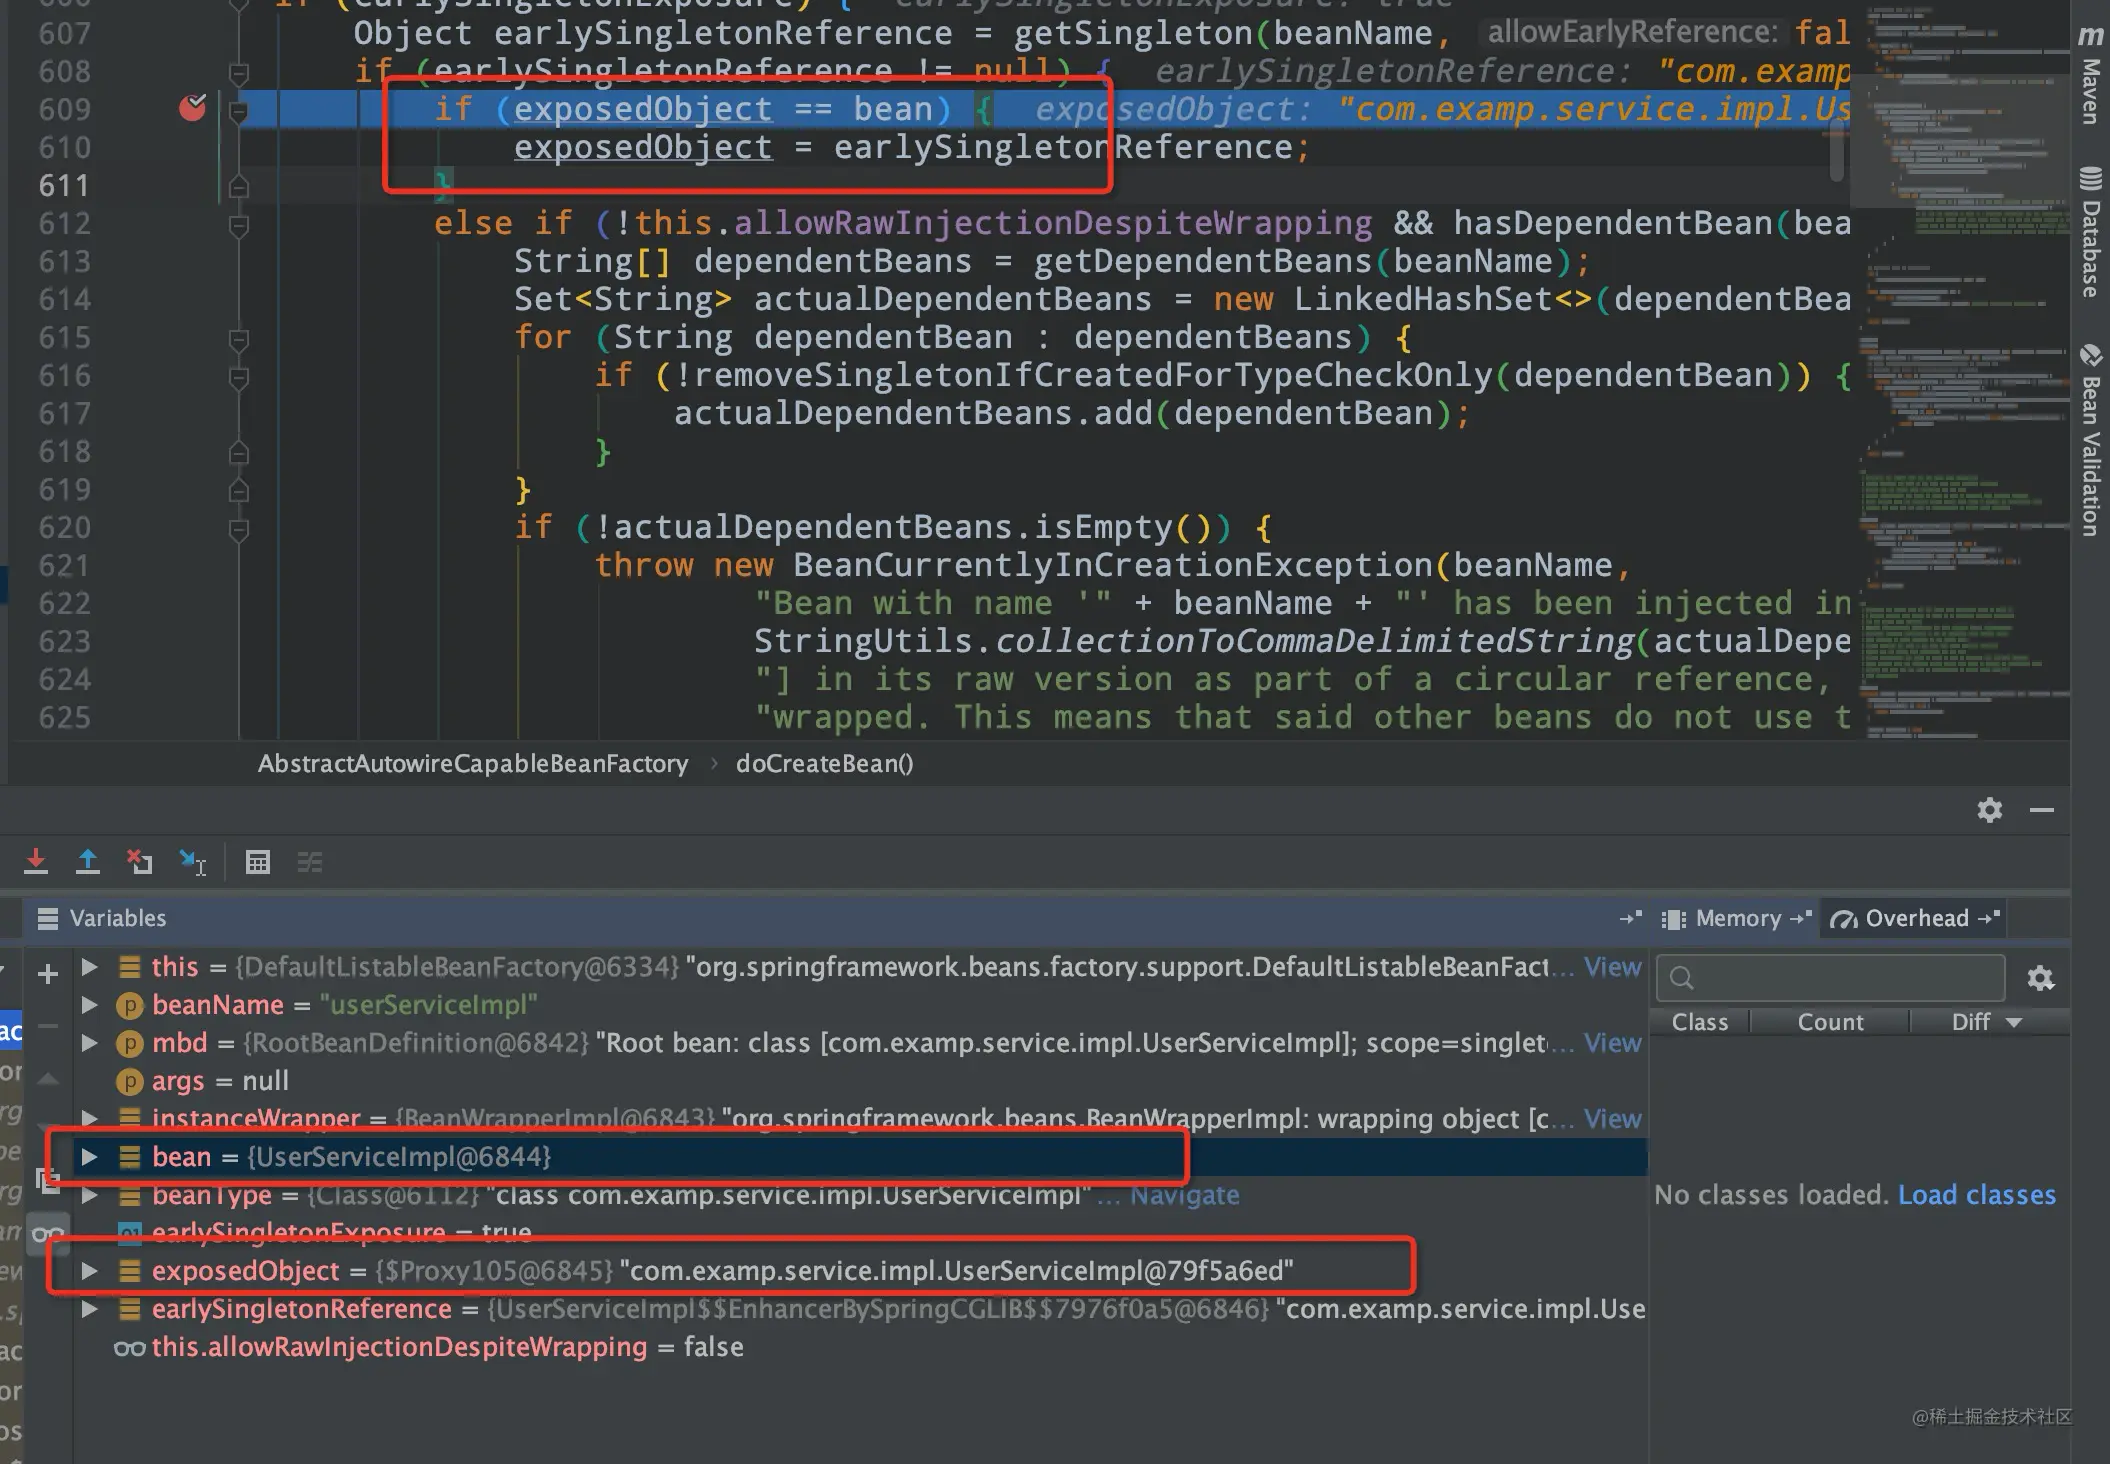Click the search magnifier in Memory filter
Screen dimensions: 2110x1464
1682,978
